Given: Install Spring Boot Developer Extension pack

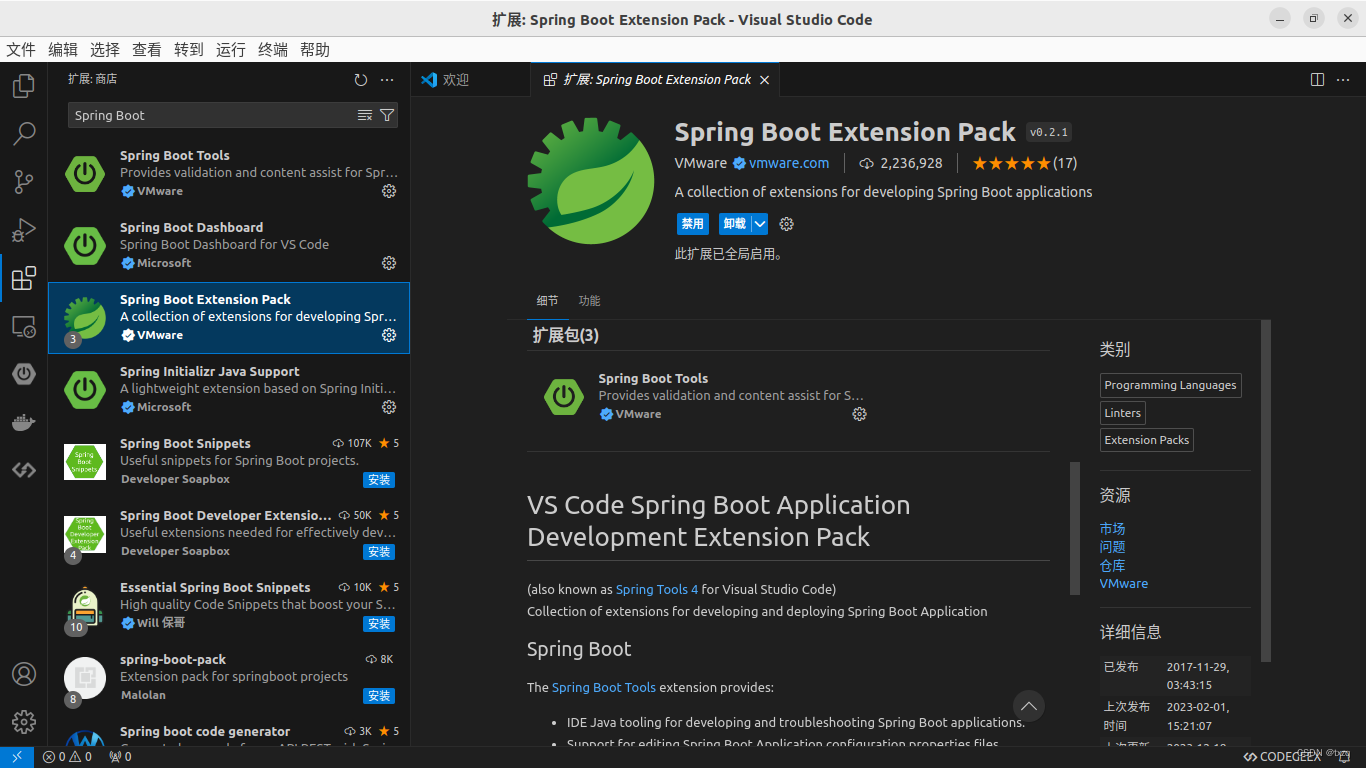Looking at the screenshot, I should click(x=379, y=552).
